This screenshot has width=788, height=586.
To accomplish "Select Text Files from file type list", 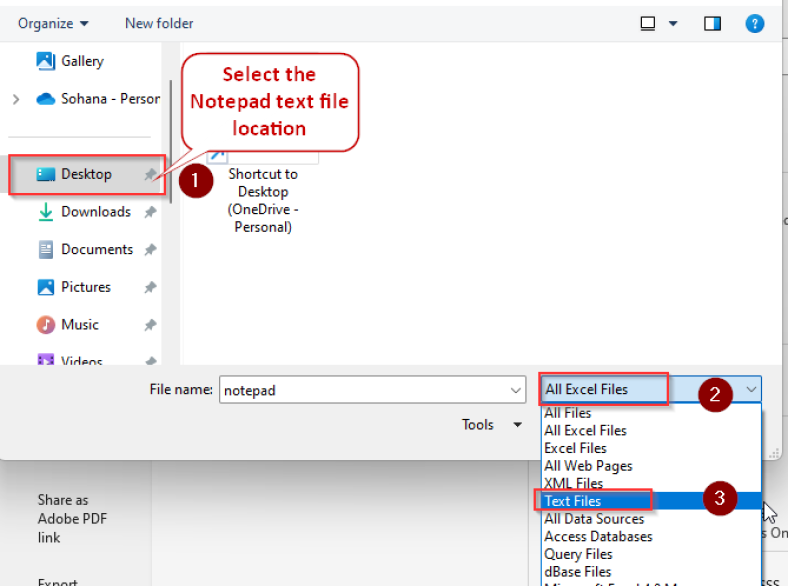I will (x=573, y=501).
